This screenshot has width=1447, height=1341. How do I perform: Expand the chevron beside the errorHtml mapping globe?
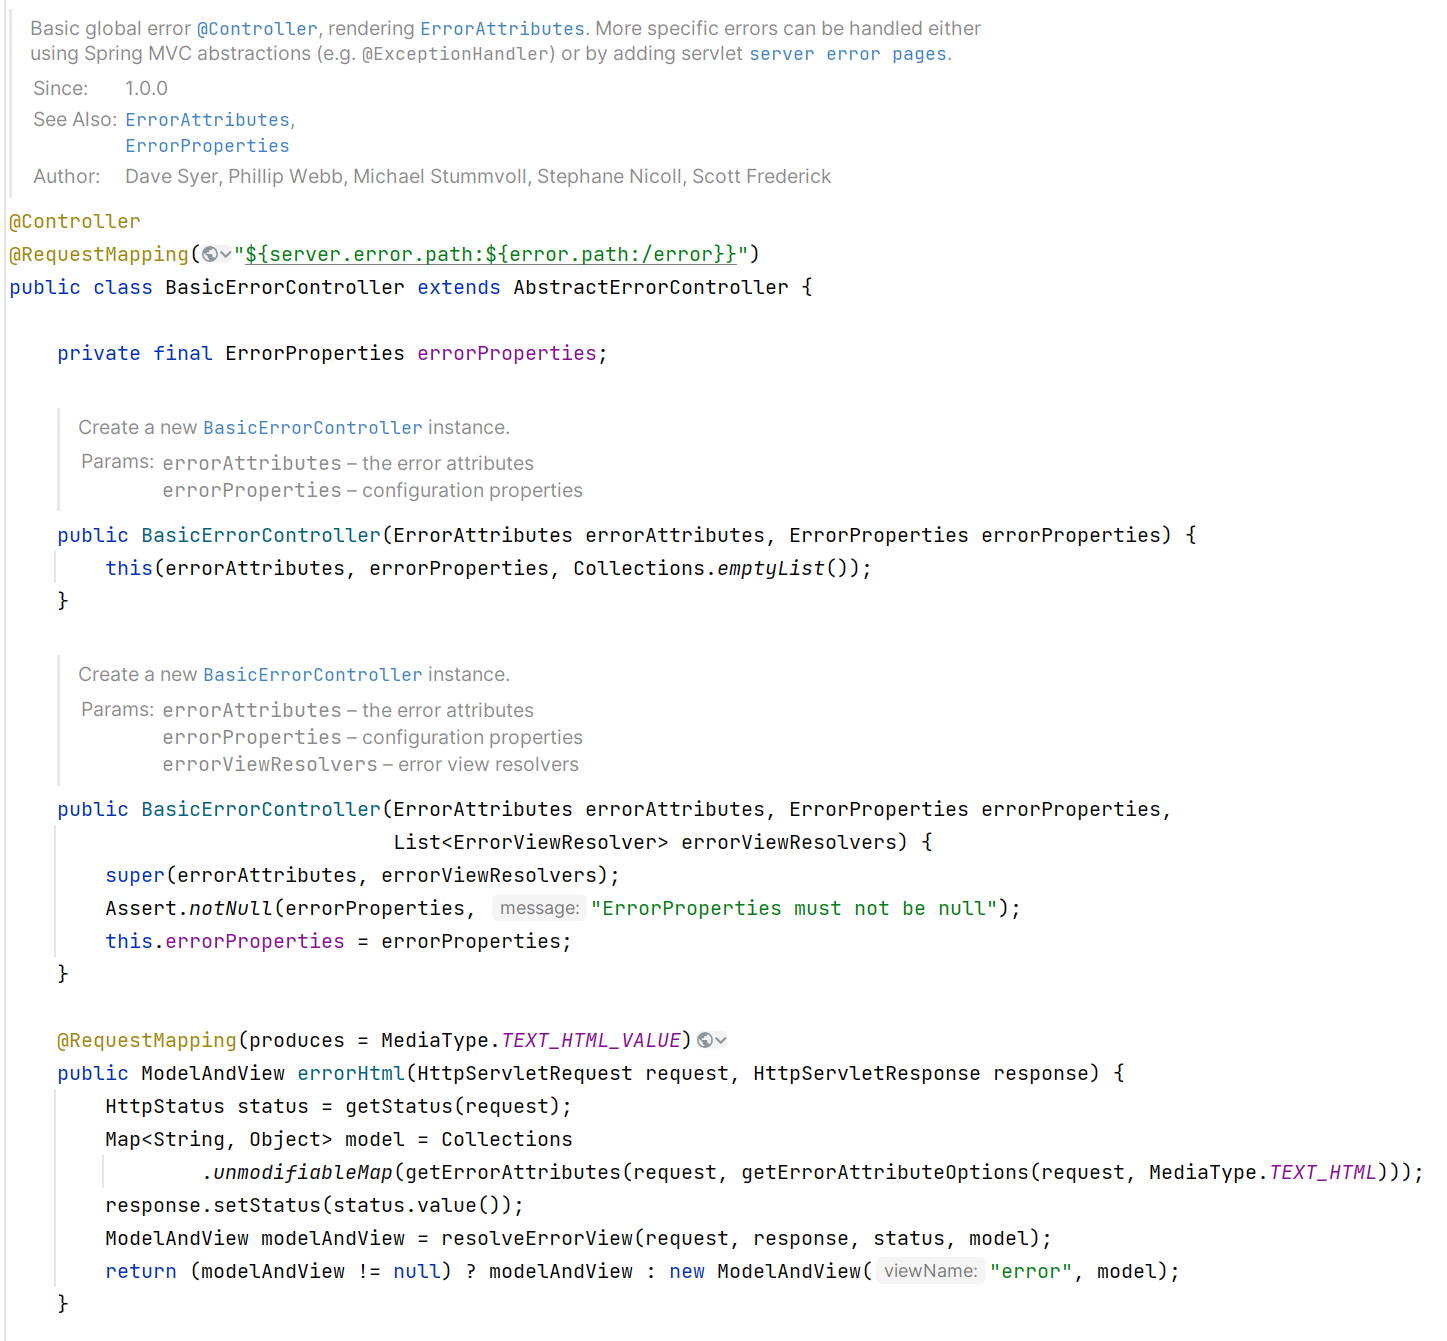click(721, 1040)
